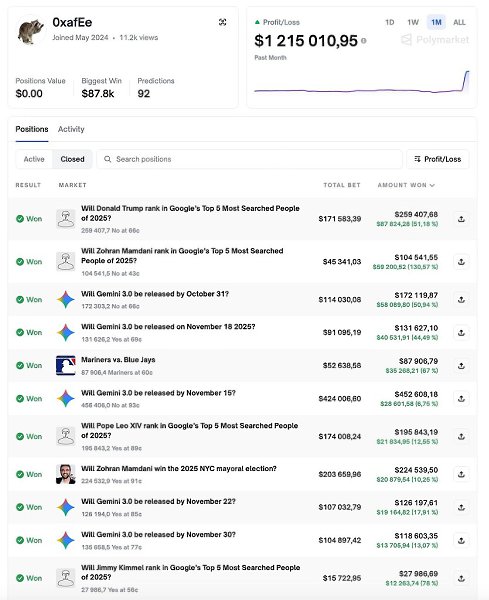Open the Profit/Loss sort dropdown
This screenshot has width=489, height=600.
point(438,159)
